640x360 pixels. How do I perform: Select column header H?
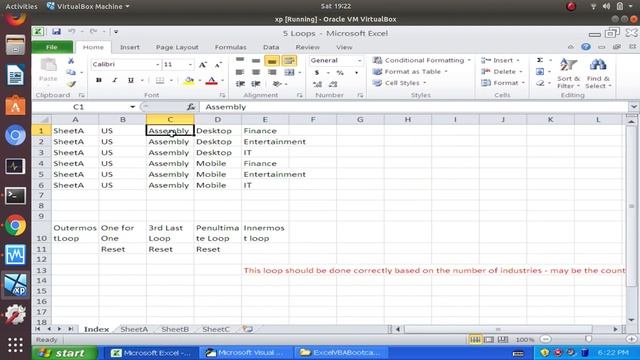coord(408,120)
